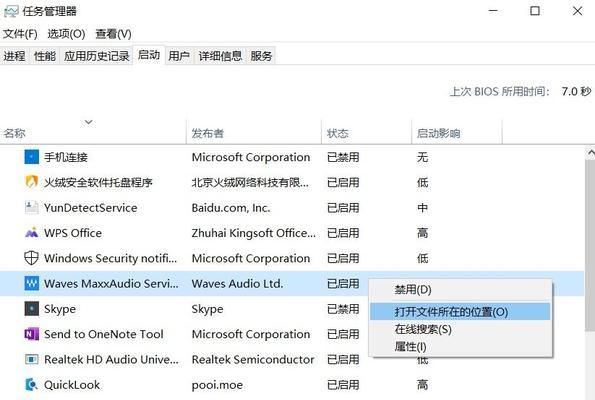Switch to the 进程 tab
This screenshot has height=400, width=595.
pos(14,56)
